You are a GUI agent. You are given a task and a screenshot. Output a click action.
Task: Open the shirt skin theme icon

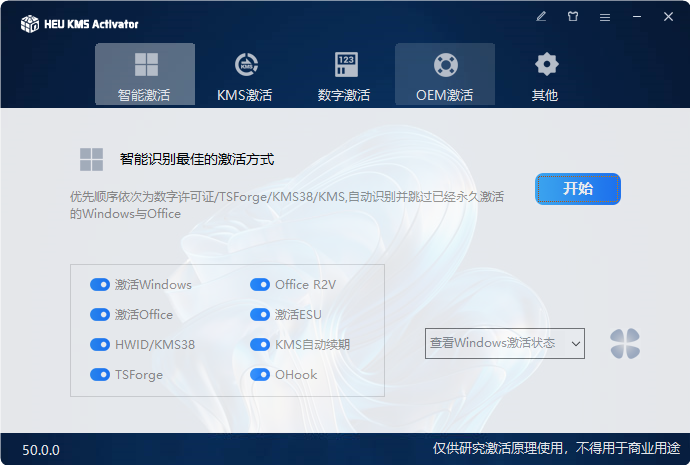573,17
